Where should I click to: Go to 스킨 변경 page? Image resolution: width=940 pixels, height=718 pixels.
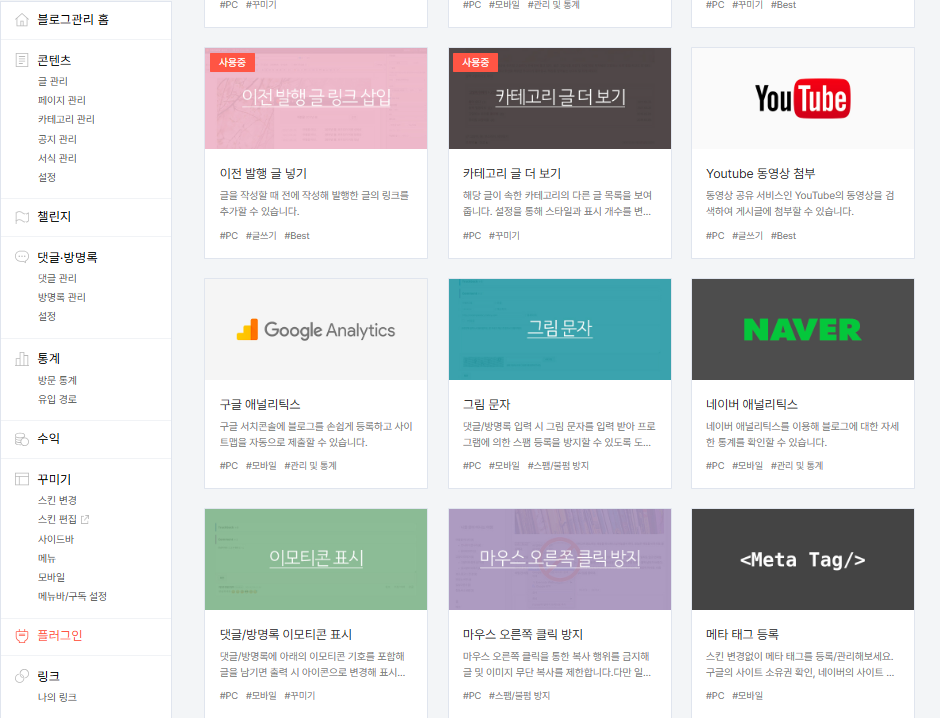[x=58, y=500]
